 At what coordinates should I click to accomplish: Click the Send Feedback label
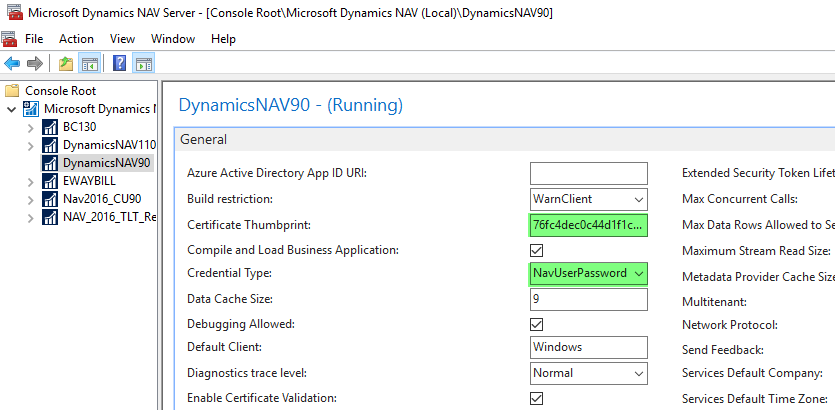tap(723, 350)
